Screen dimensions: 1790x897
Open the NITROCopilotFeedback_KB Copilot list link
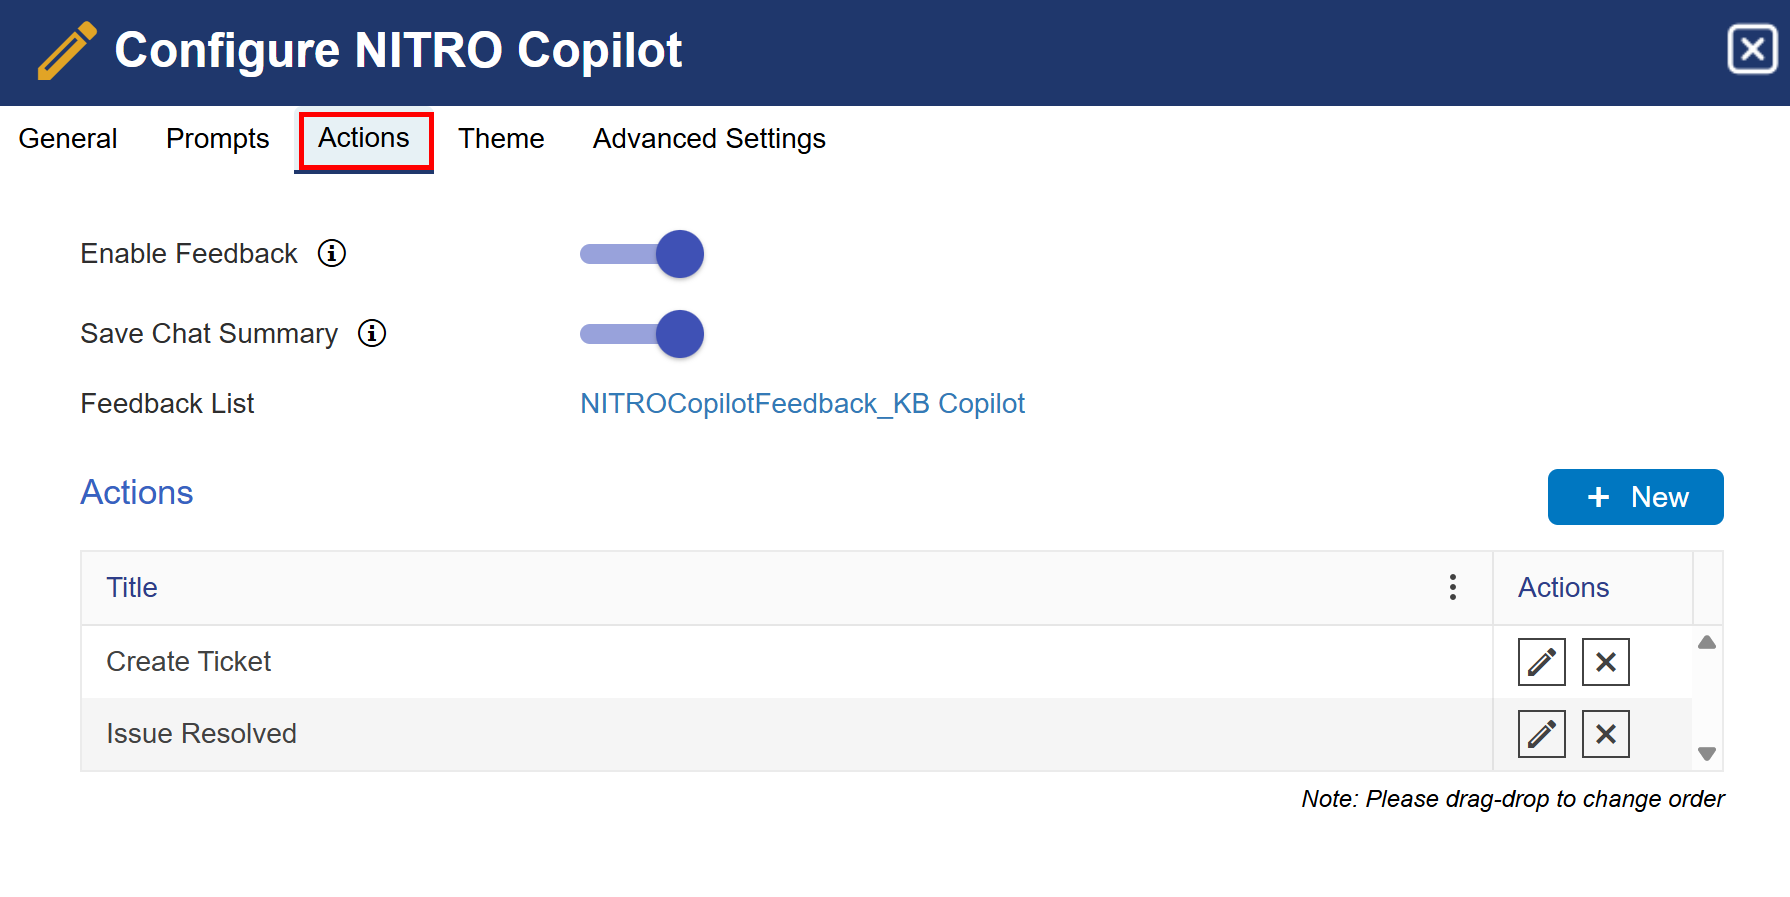tap(802, 404)
